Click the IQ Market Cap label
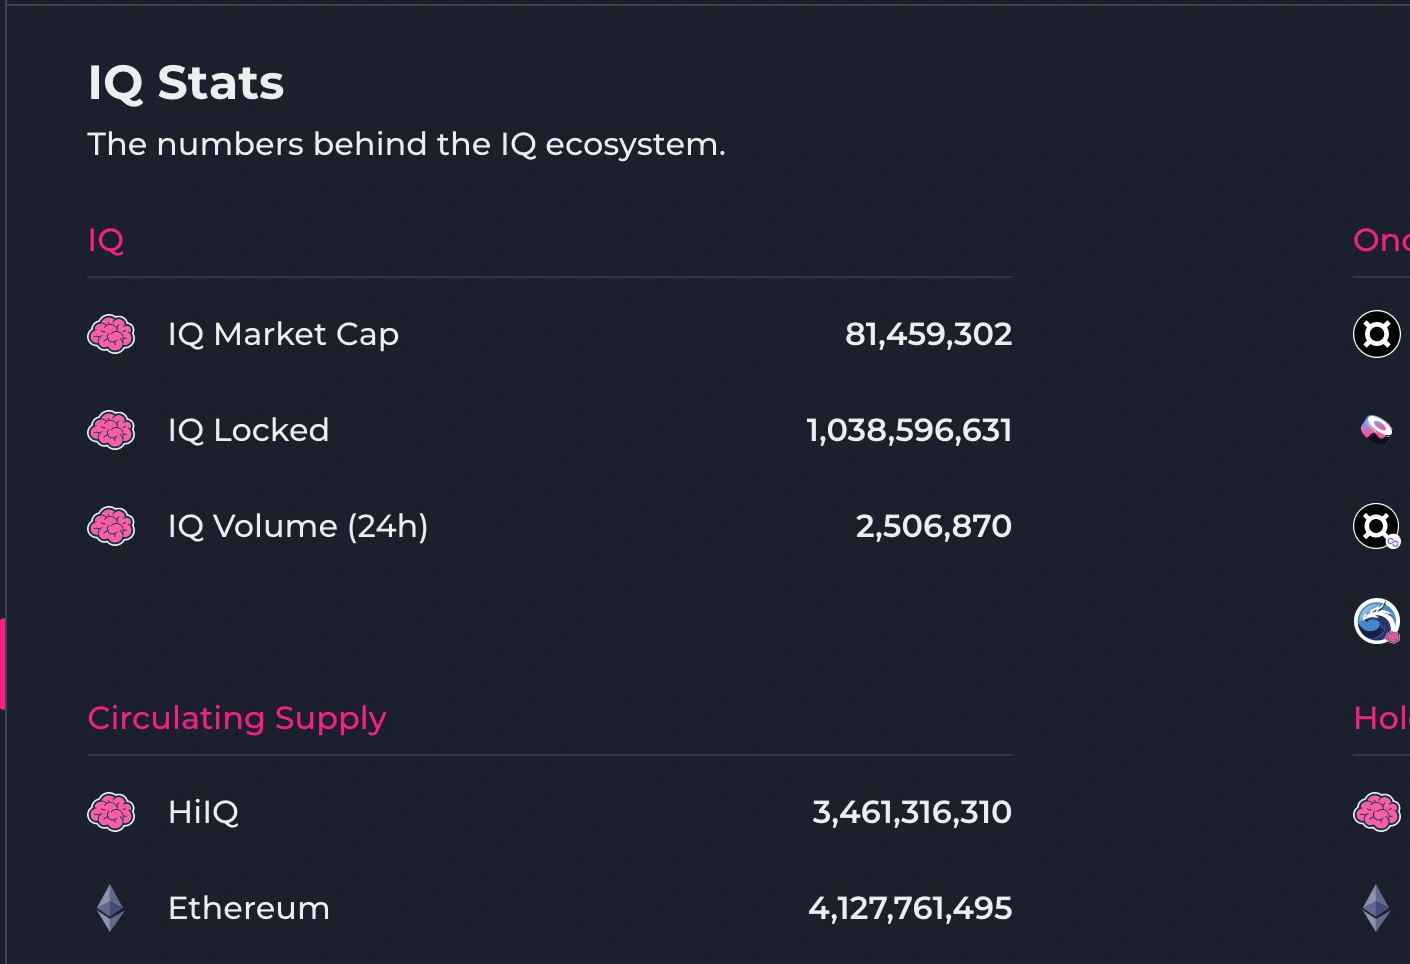Screen dimensions: 1410x964 [x=284, y=334]
